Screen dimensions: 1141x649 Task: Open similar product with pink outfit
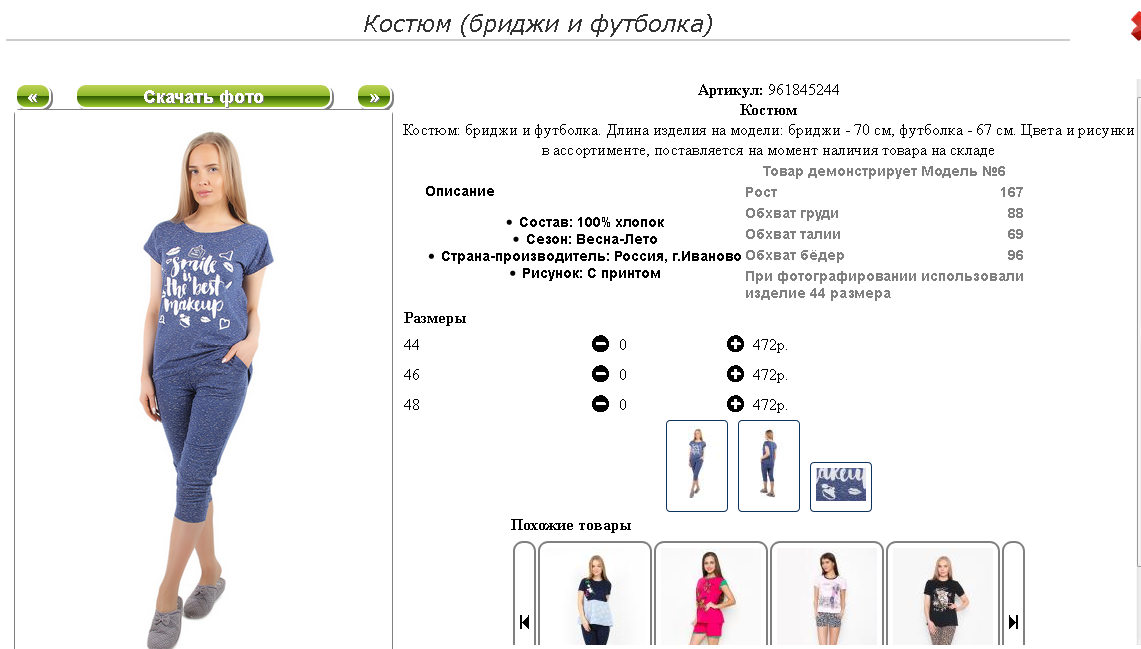pyautogui.click(x=711, y=594)
